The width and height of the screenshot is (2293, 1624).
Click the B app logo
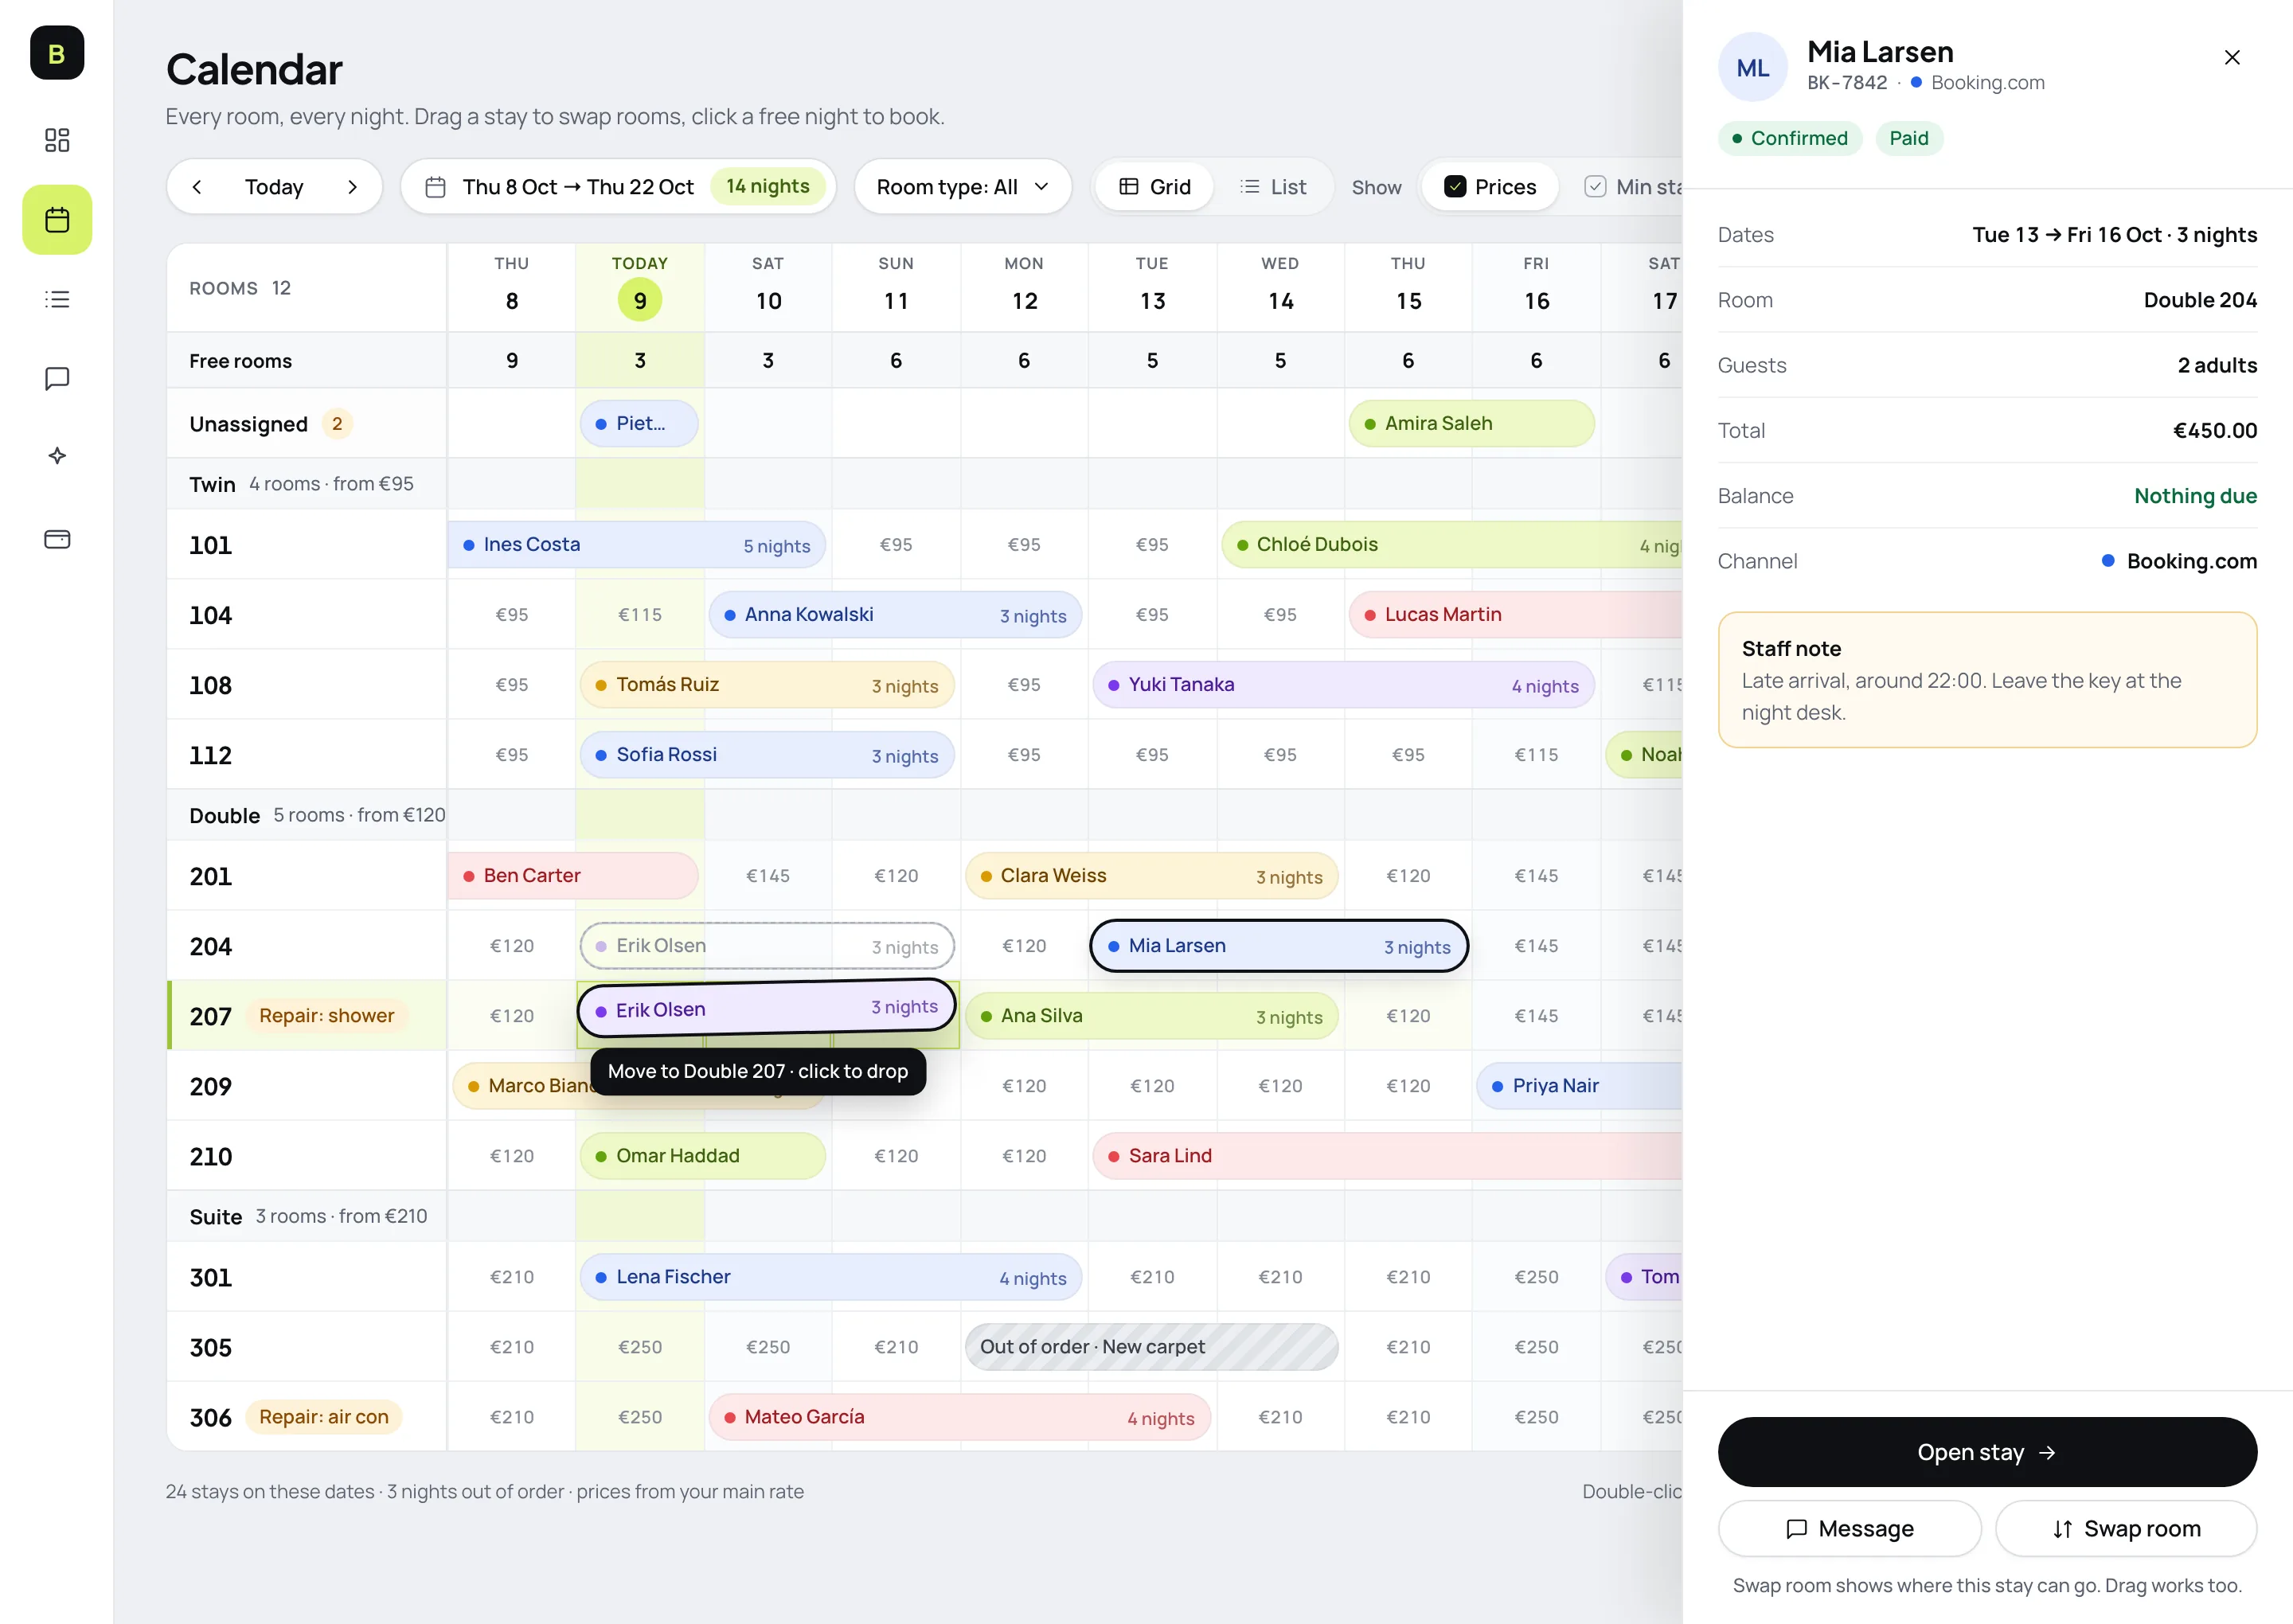[57, 53]
